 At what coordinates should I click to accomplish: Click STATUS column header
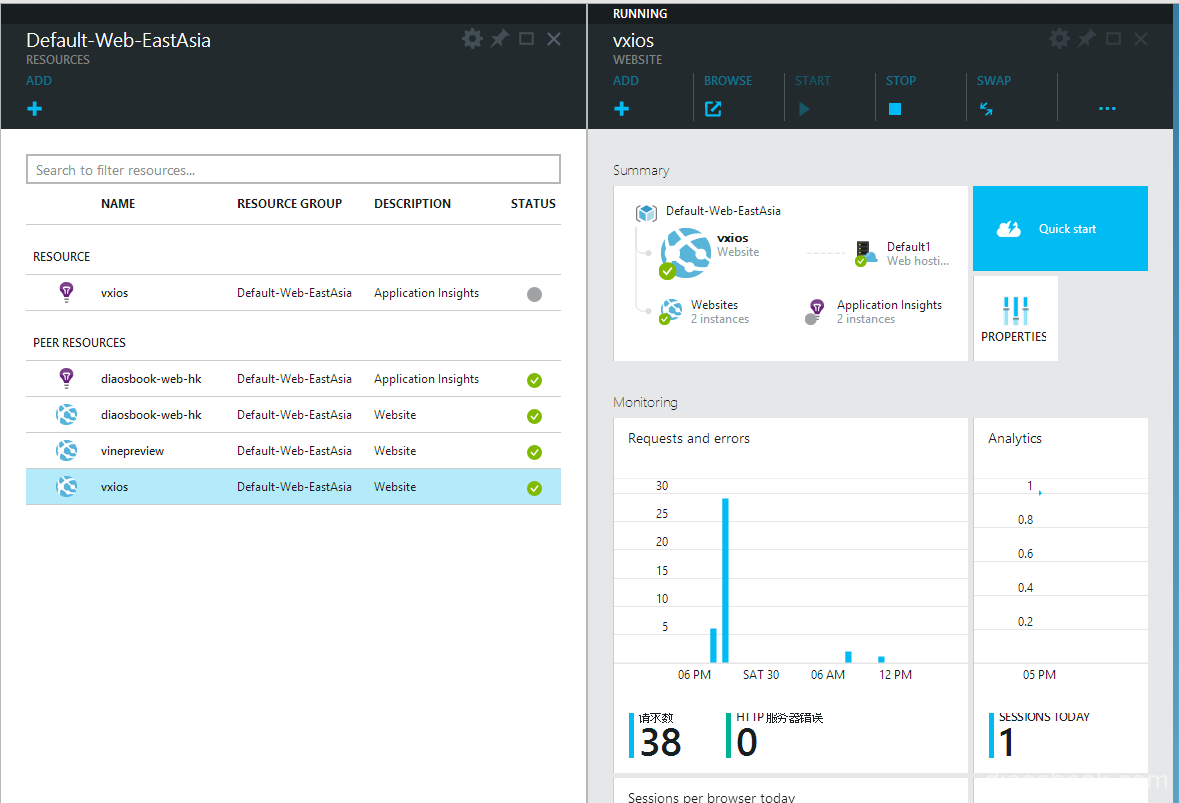[533, 204]
